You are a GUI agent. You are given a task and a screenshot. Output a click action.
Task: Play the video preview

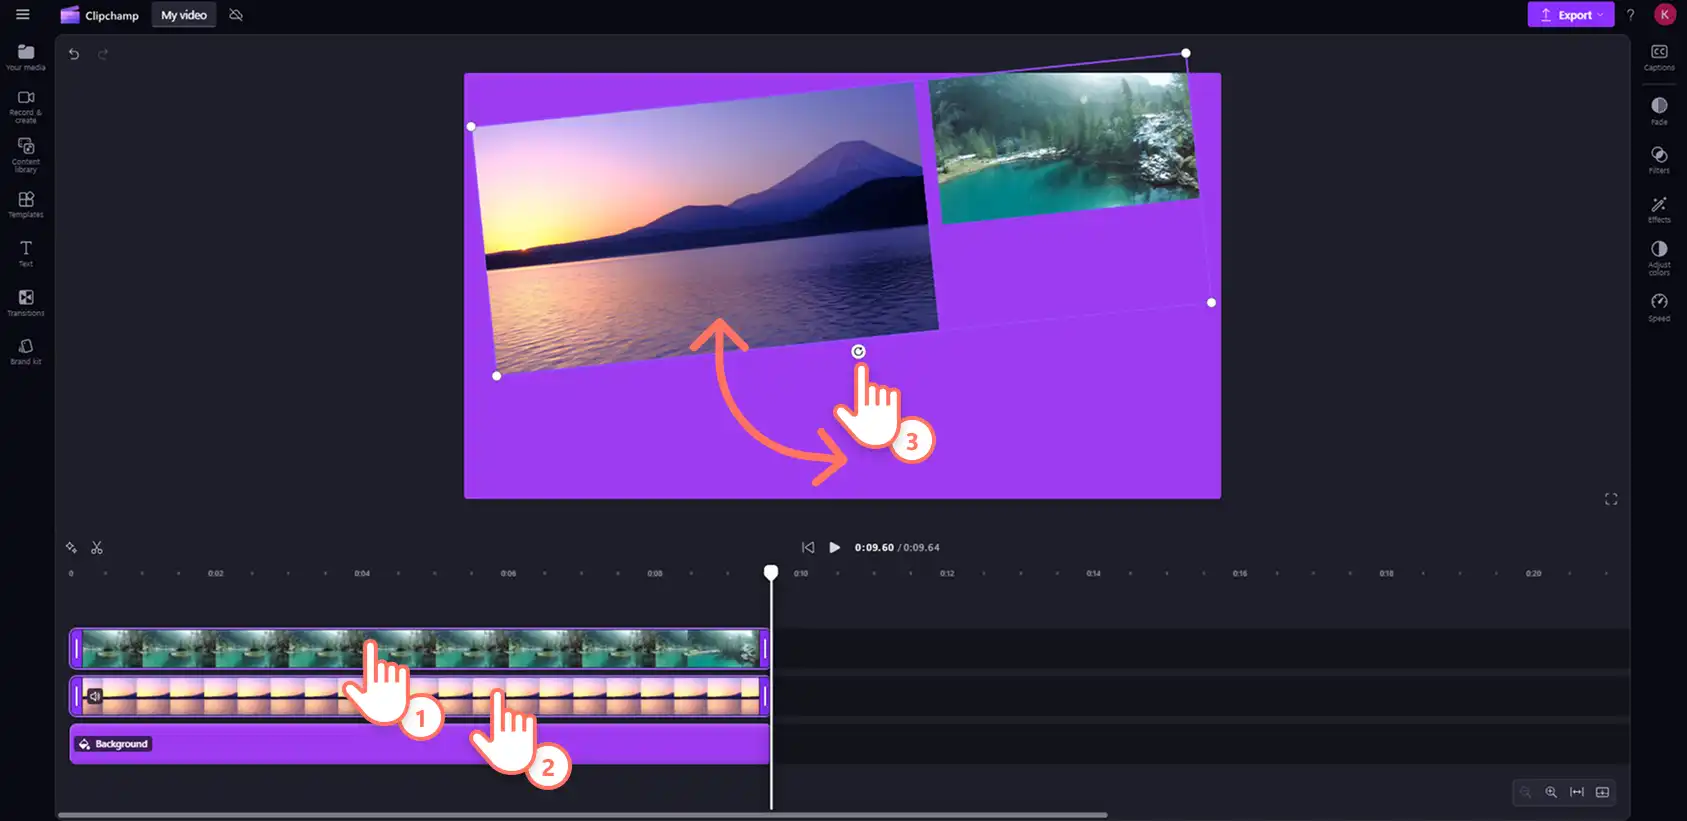click(x=834, y=547)
